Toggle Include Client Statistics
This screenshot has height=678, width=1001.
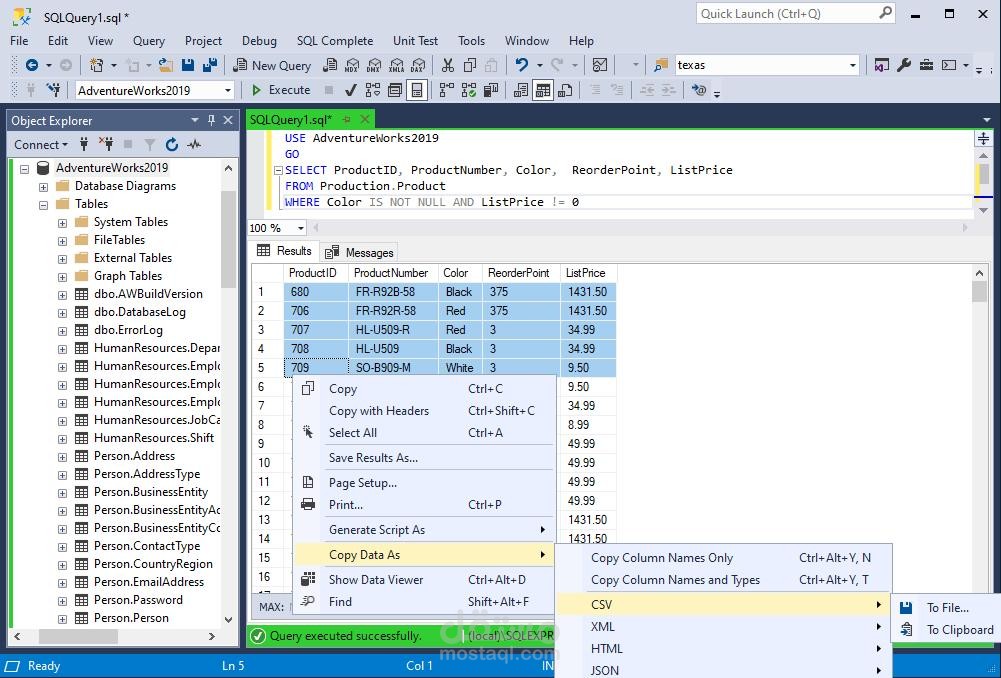tap(491, 90)
